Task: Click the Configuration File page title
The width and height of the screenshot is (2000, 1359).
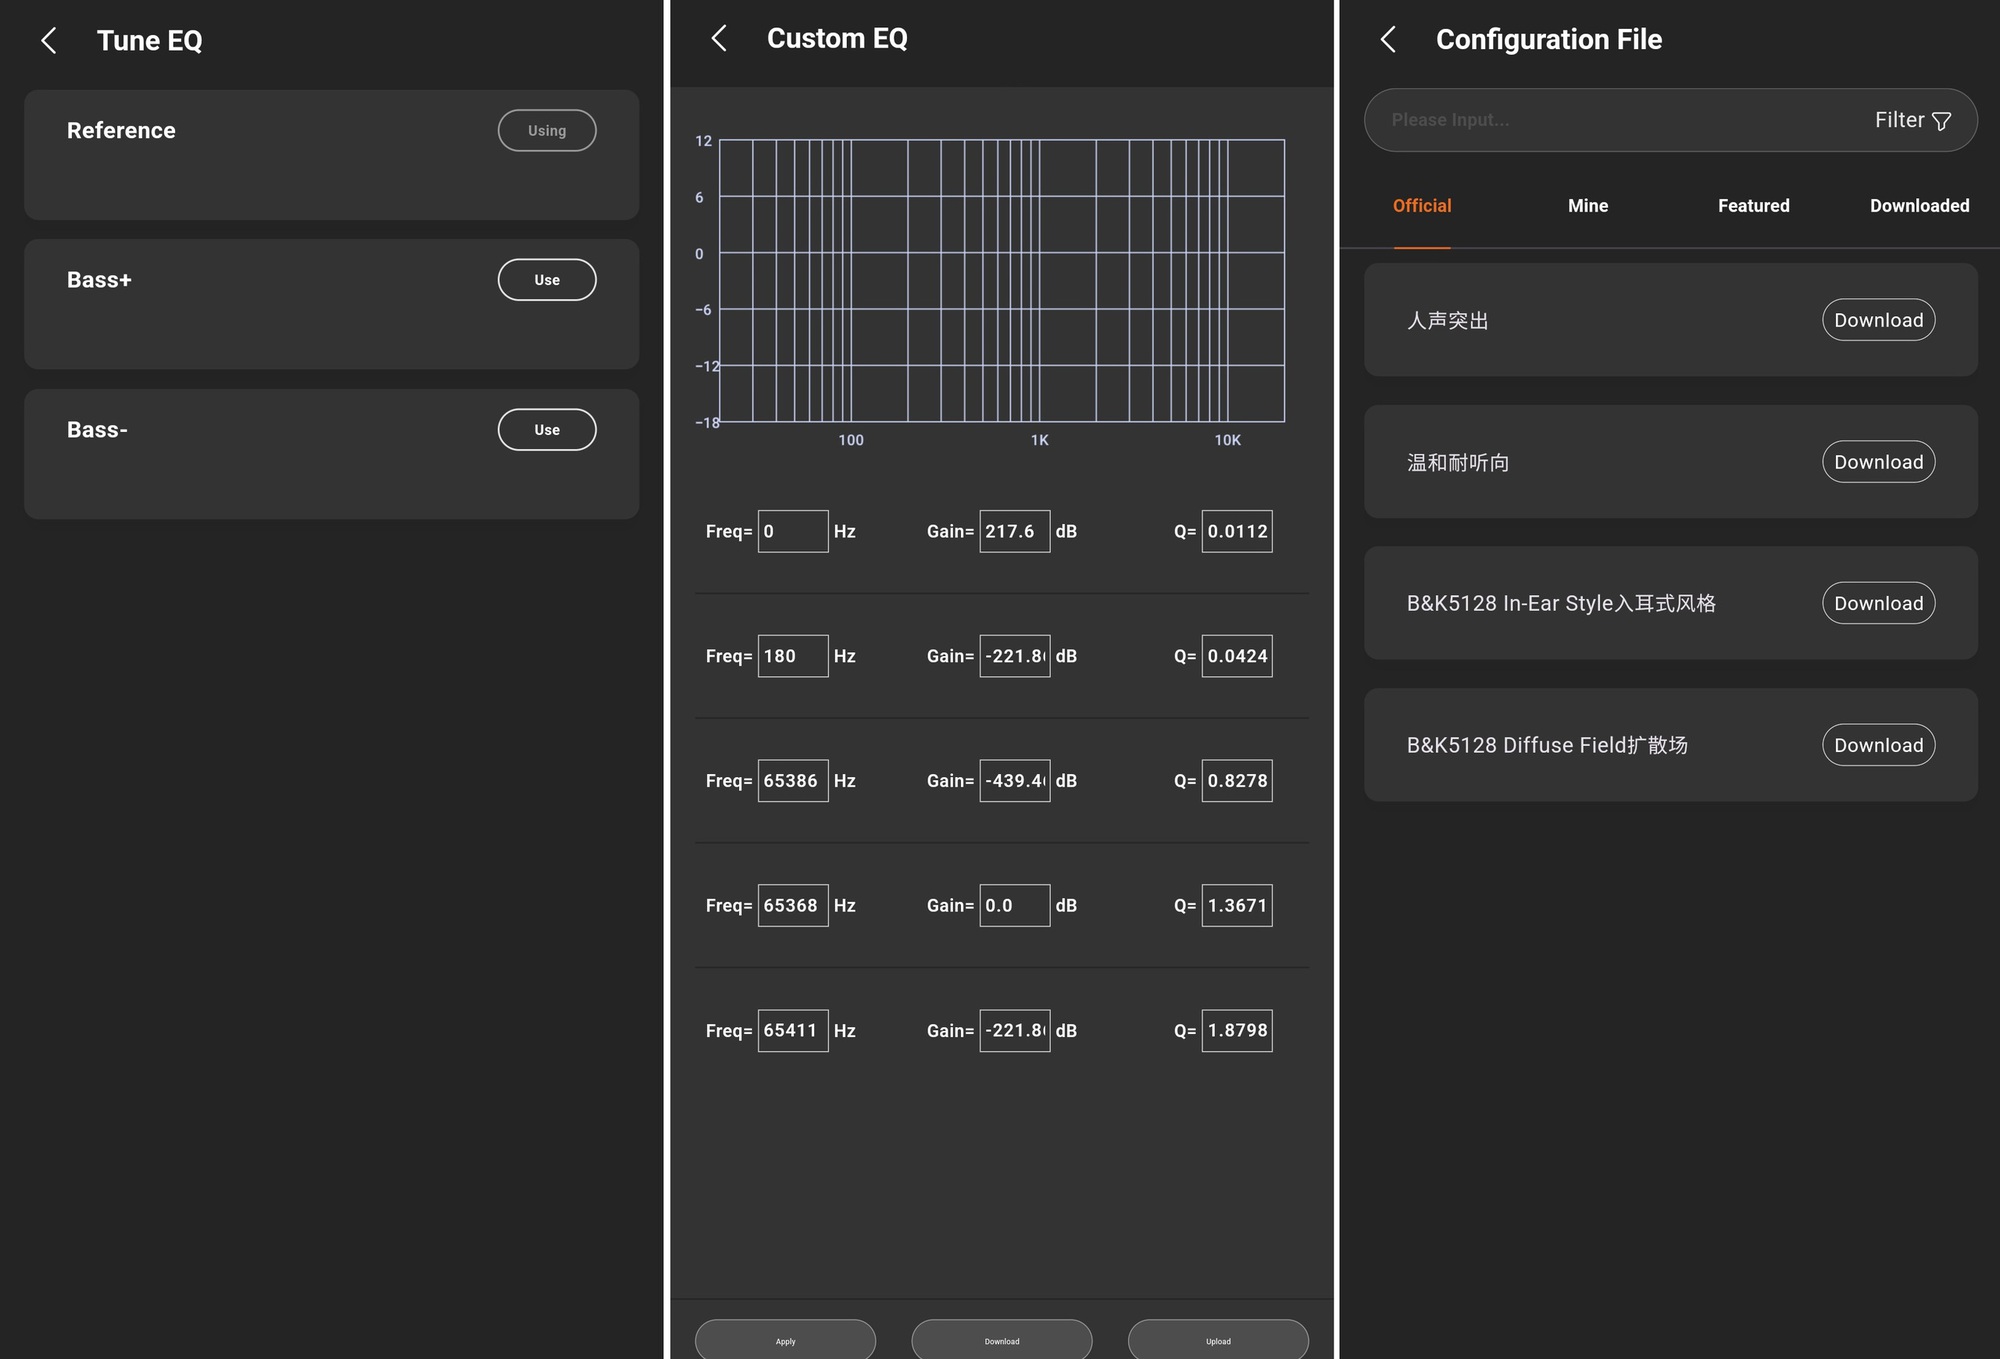Action: coord(1549,40)
